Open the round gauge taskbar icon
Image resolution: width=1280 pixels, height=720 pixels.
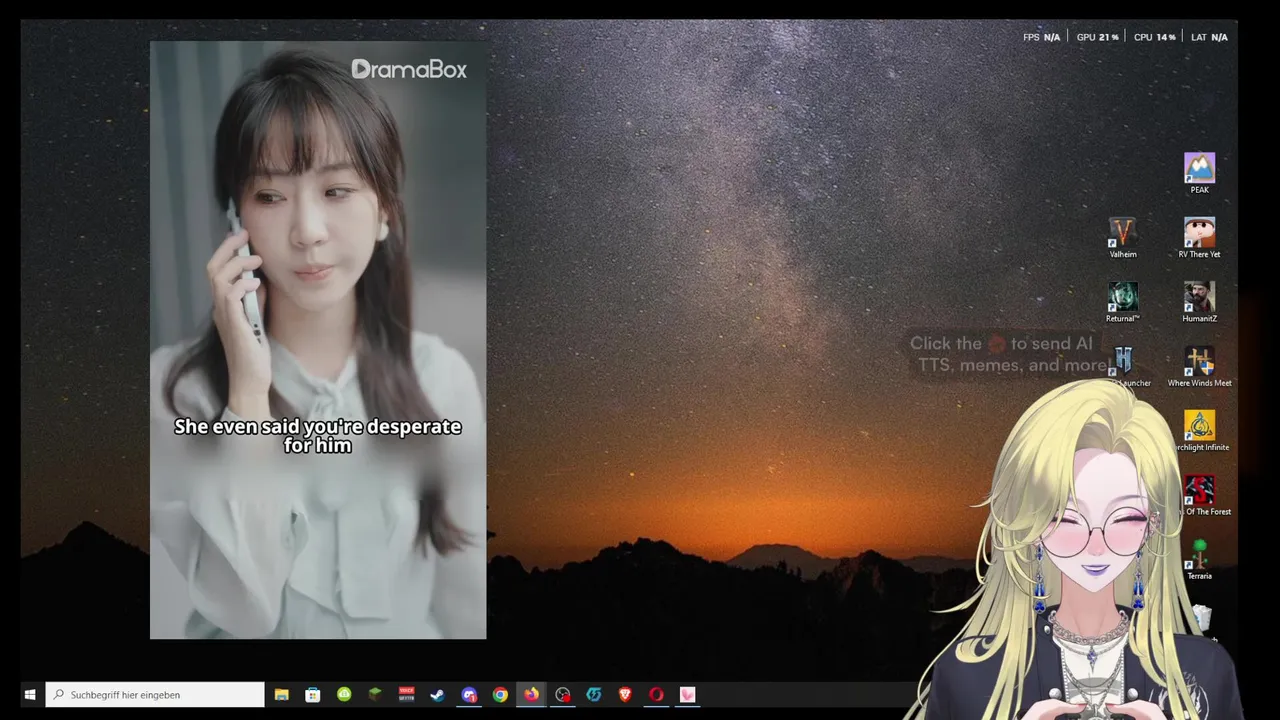click(563, 695)
